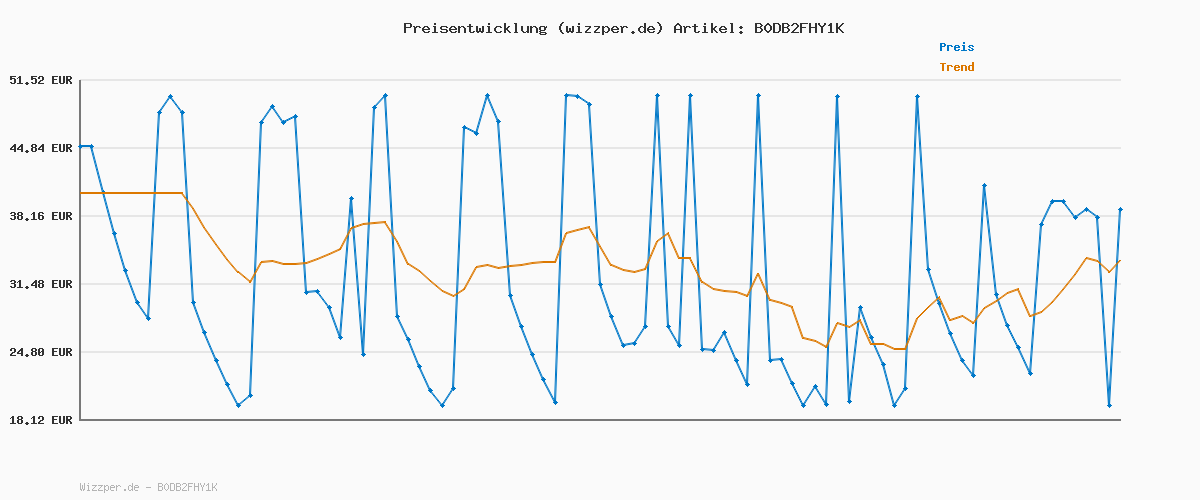Select the orange trend line's starting point
The width and height of the screenshot is (1200, 500).
coord(81,192)
